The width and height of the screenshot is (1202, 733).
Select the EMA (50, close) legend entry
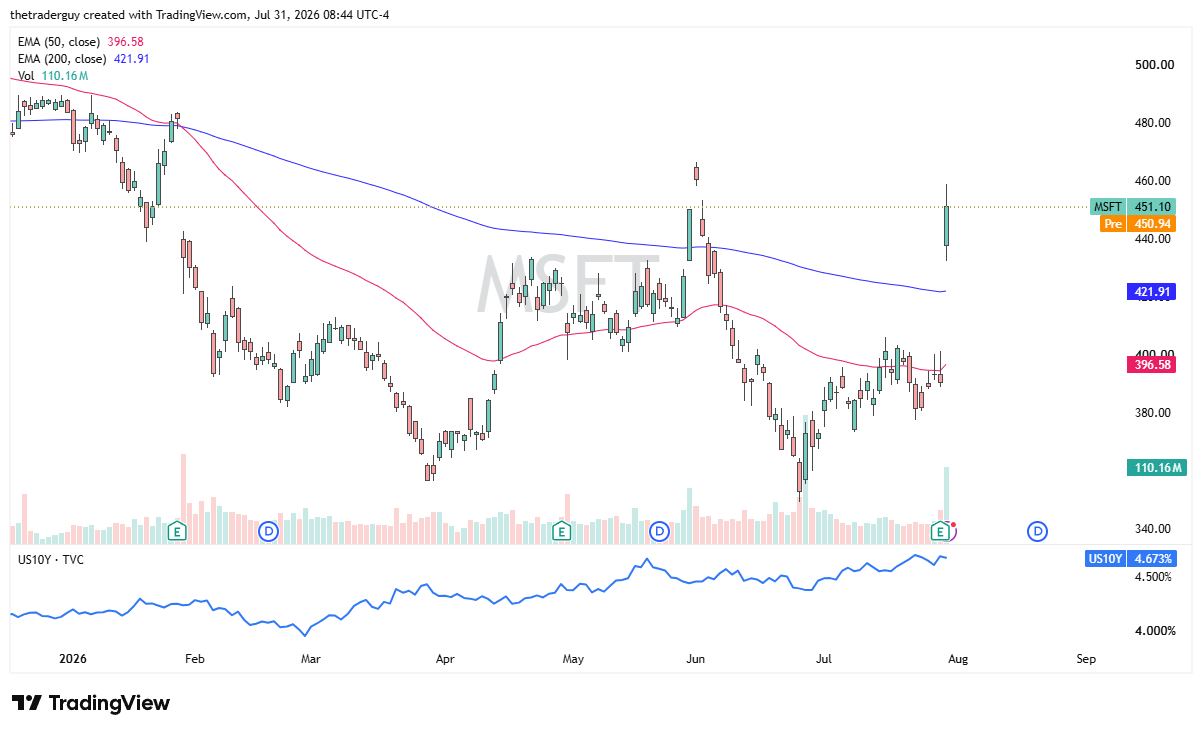pyautogui.click(x=82, y=42)
